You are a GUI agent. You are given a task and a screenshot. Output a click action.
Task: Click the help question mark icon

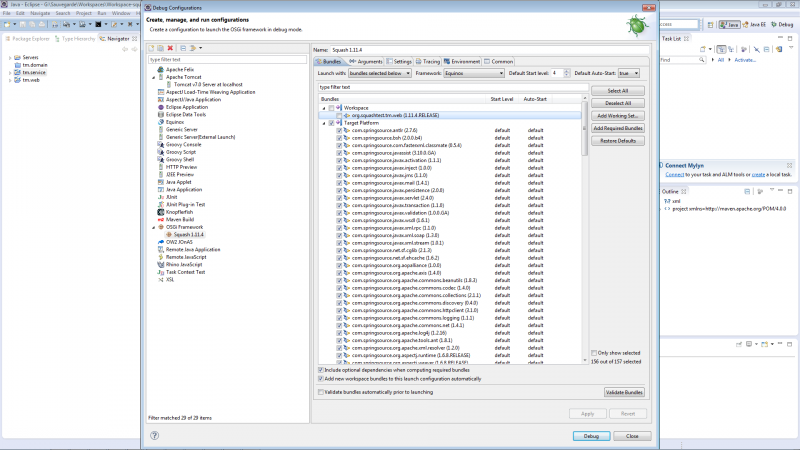coord(155,435)
